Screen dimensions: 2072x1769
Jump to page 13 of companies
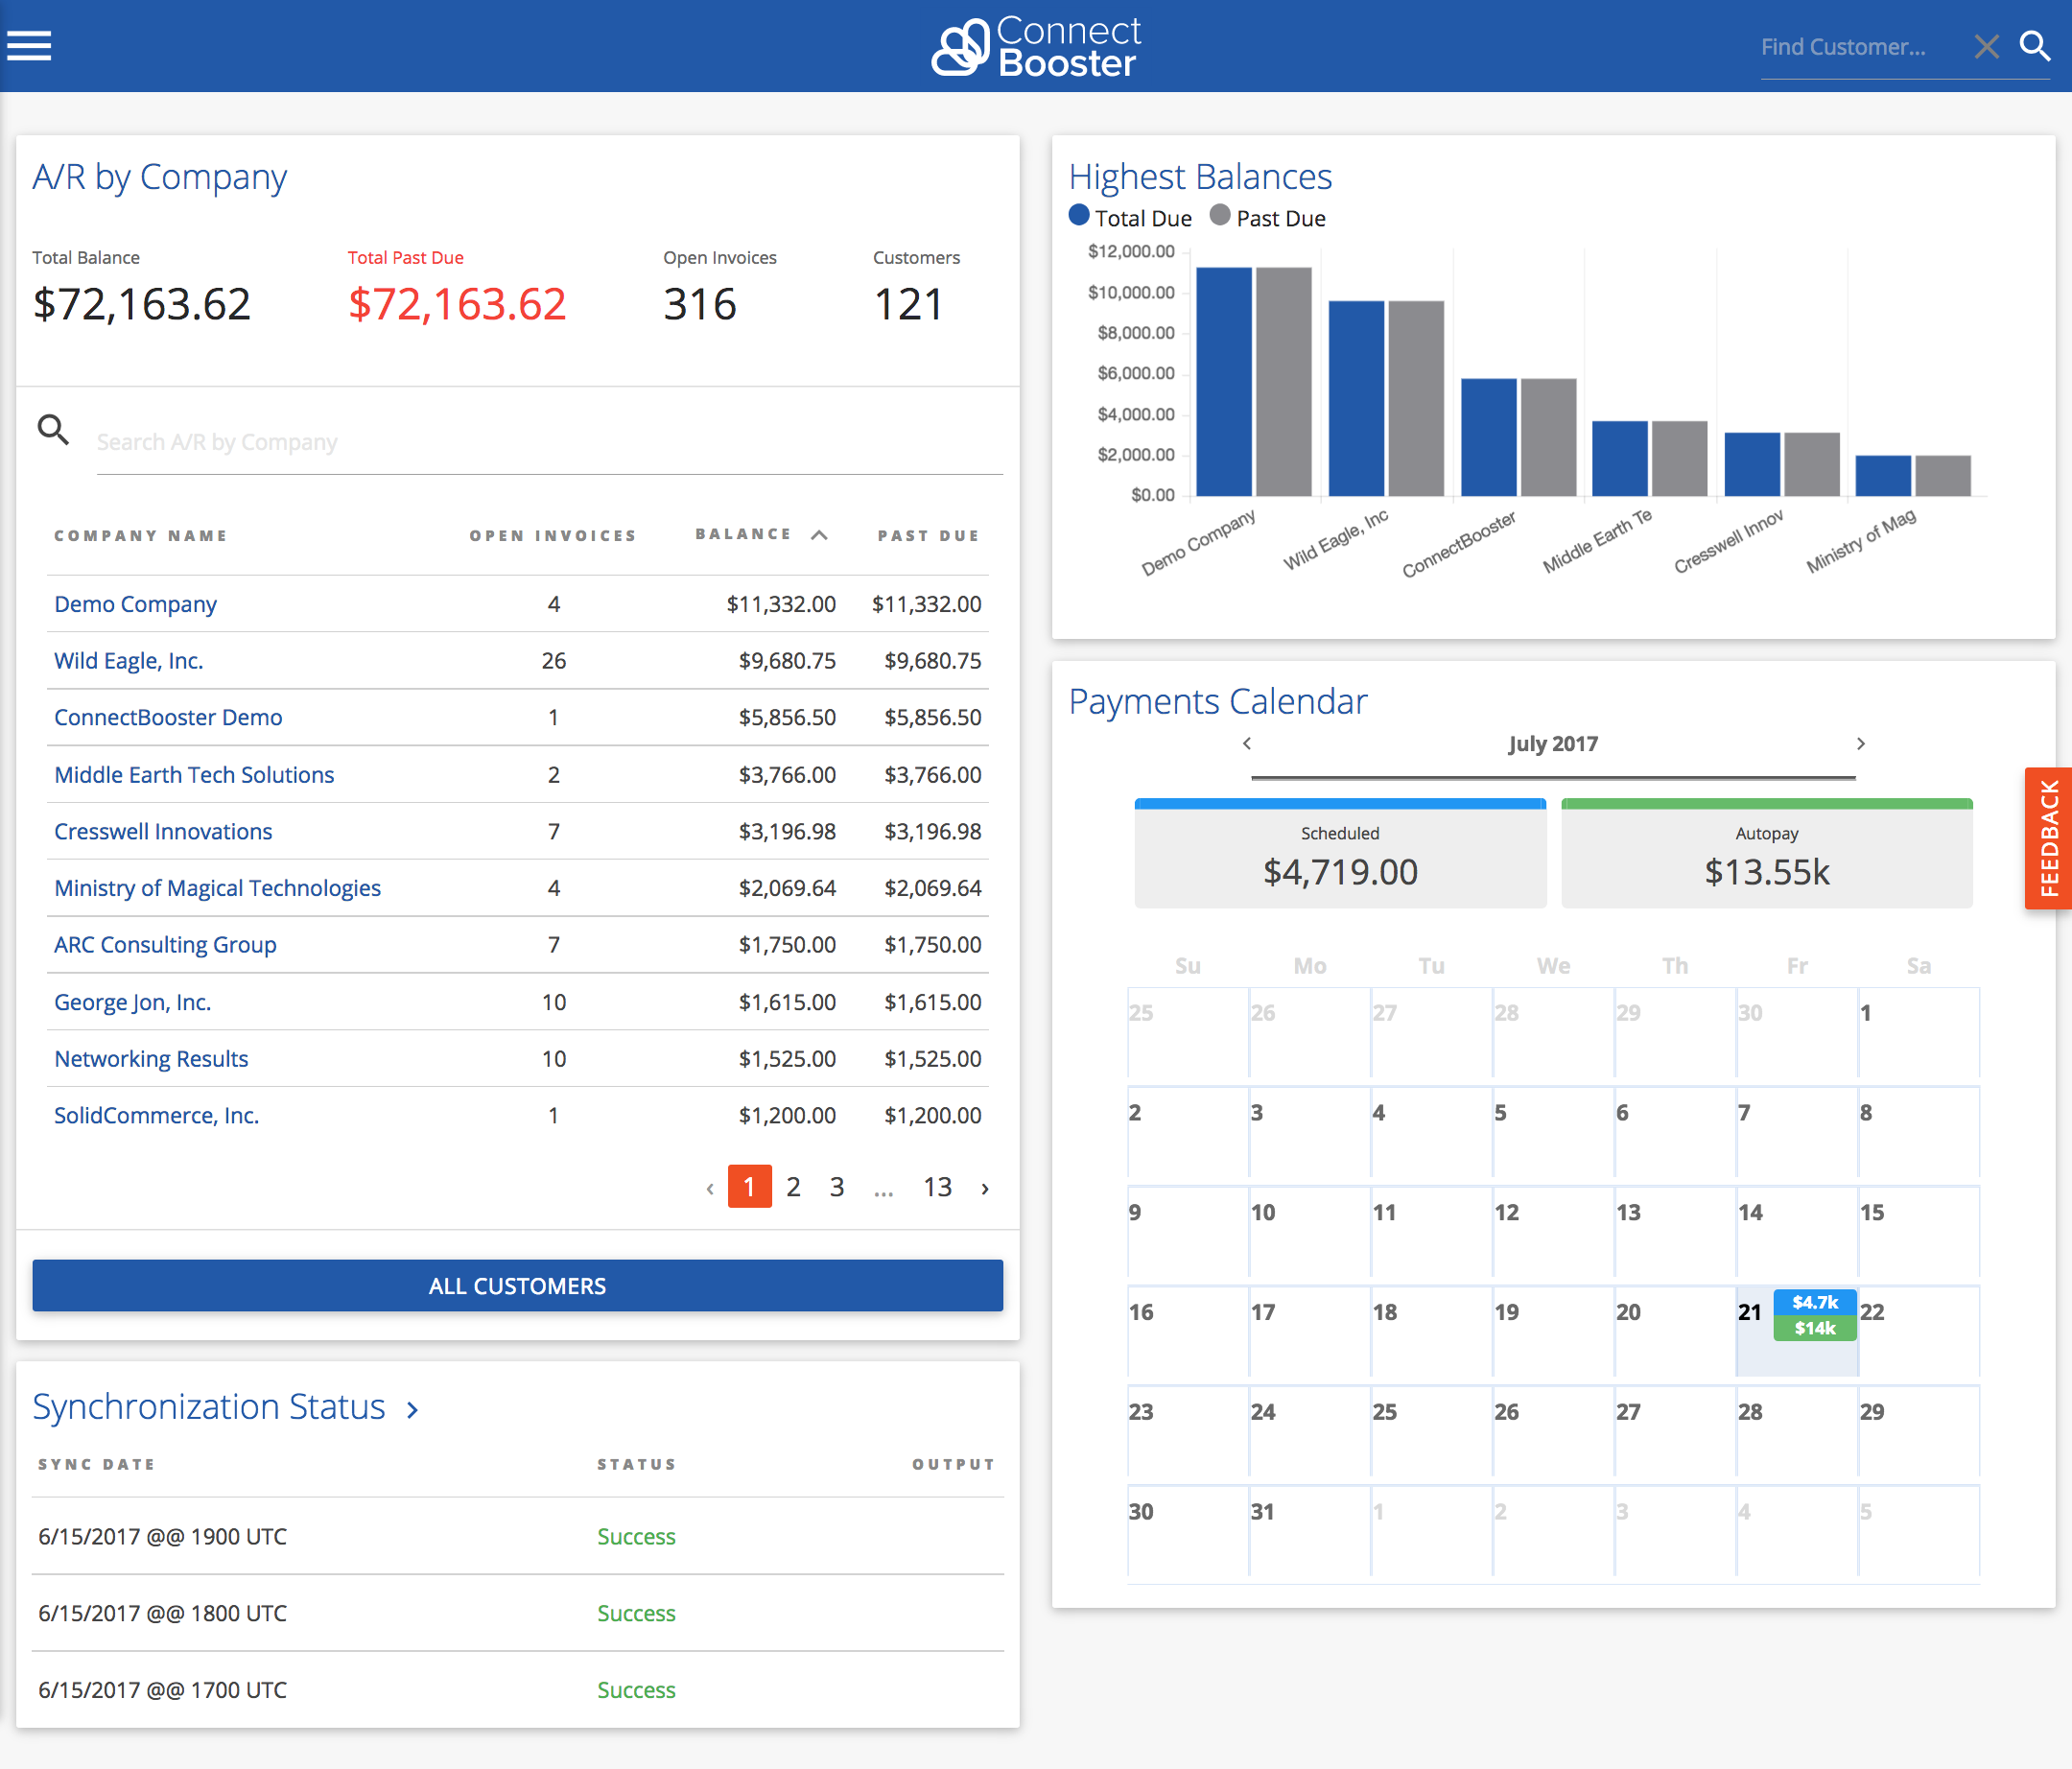937,1187
